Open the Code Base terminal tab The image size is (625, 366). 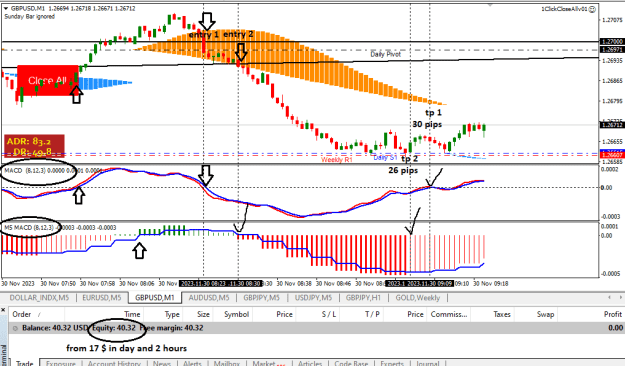pyautogui.click(x=351, y=363)
